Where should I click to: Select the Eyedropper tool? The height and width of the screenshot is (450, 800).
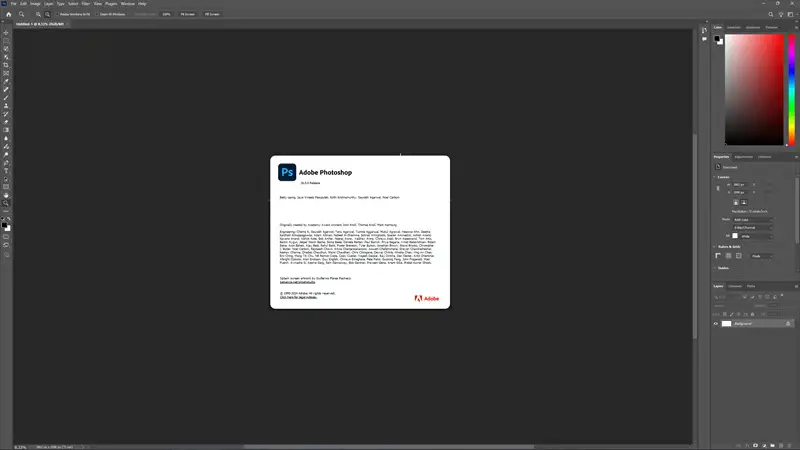[6, 82]
